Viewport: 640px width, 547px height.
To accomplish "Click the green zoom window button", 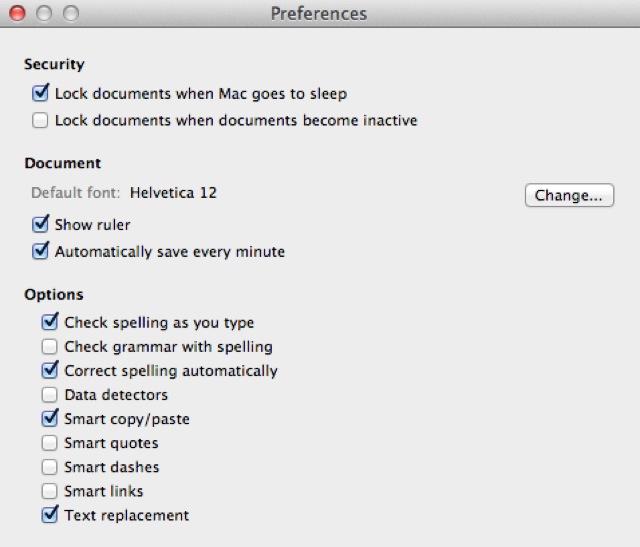I will click(71, 14).
